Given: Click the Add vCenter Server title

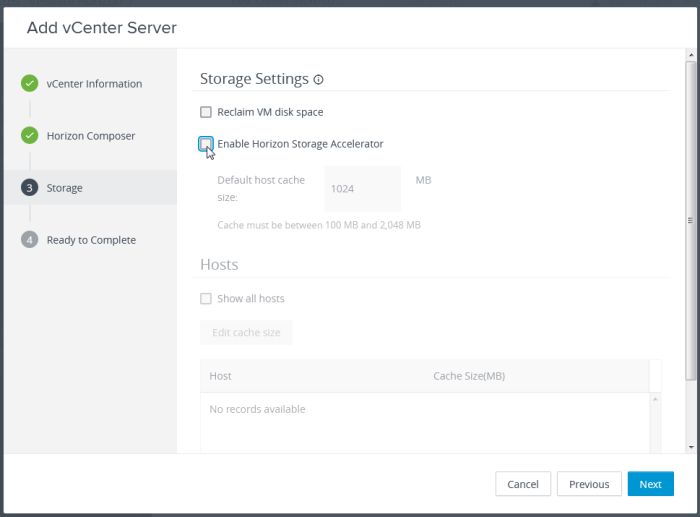Looking at the screenshot, I should (x=102, y=28).
